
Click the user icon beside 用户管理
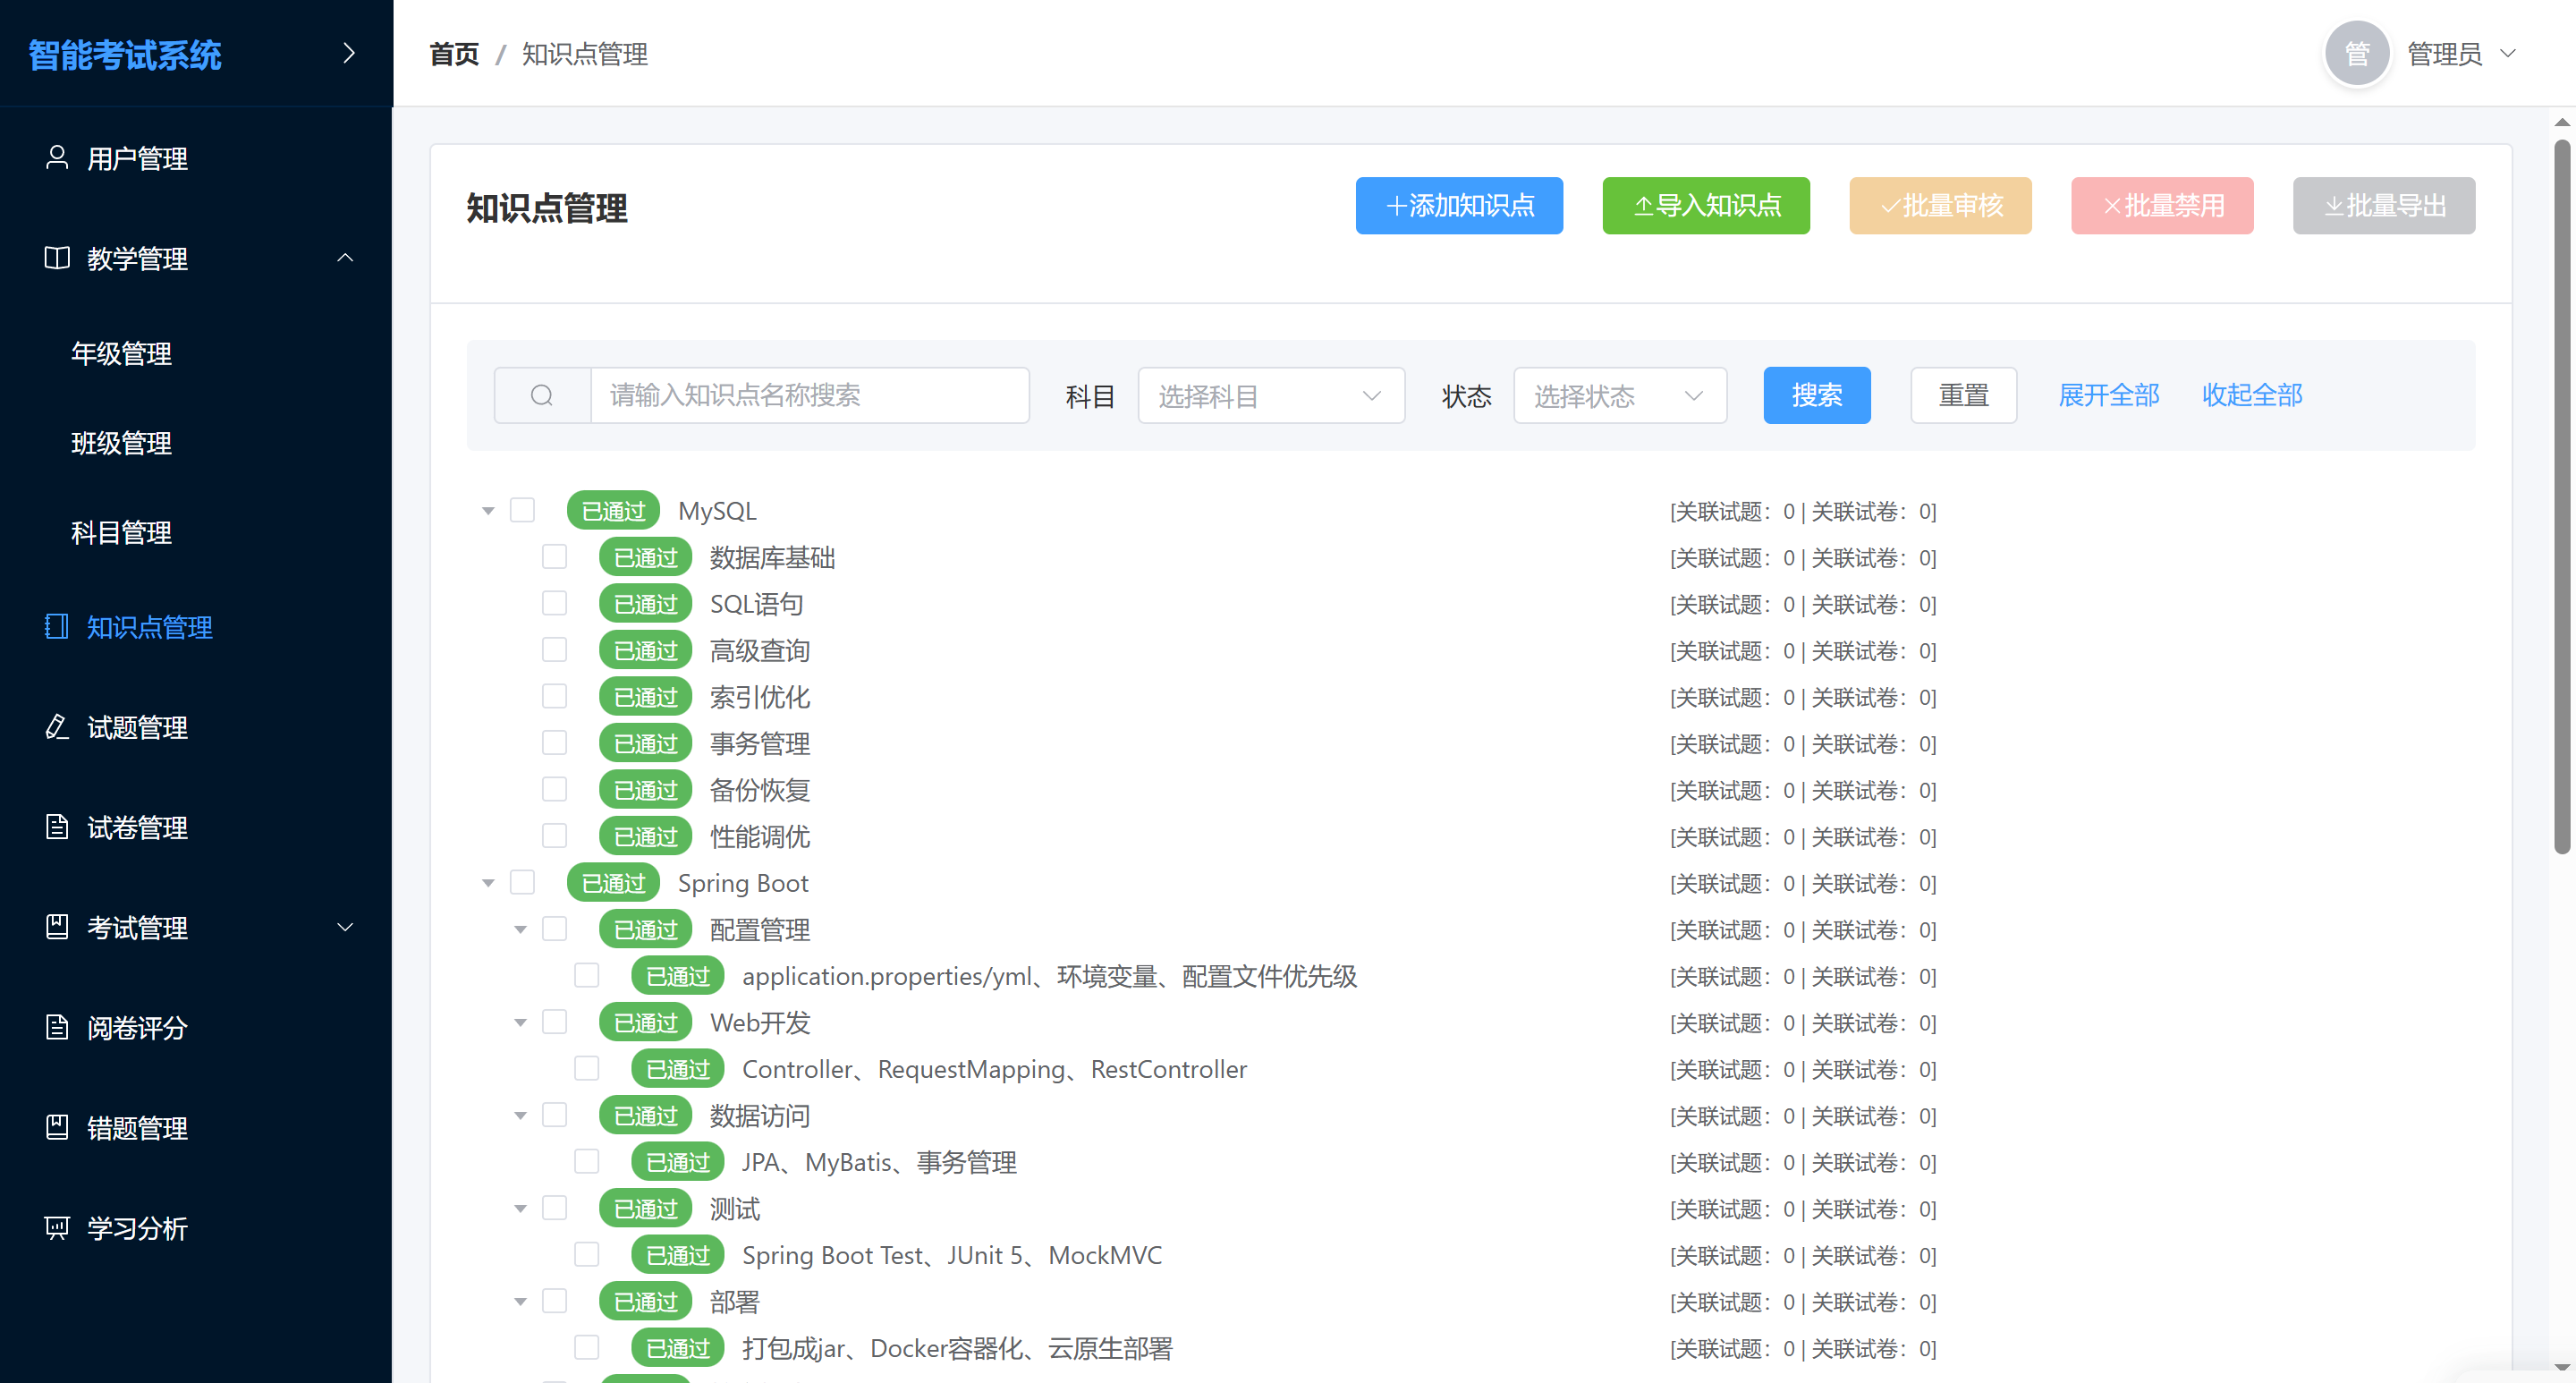click(57, 158)
